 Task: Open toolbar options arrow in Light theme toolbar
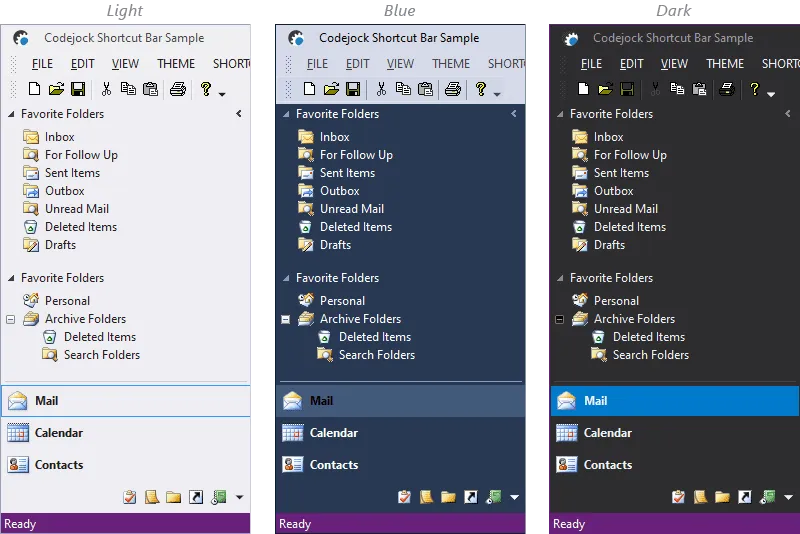(222, 94)
